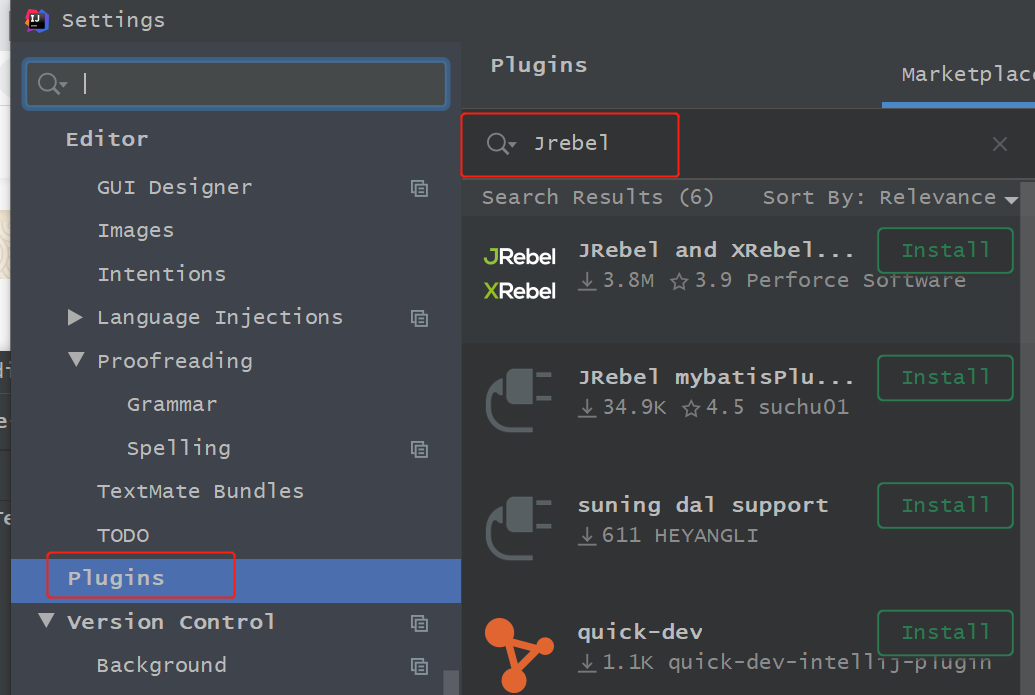Screen dimensions: 1035x695
Task: Click the copy icon beside Spelling
Action: 420,449
